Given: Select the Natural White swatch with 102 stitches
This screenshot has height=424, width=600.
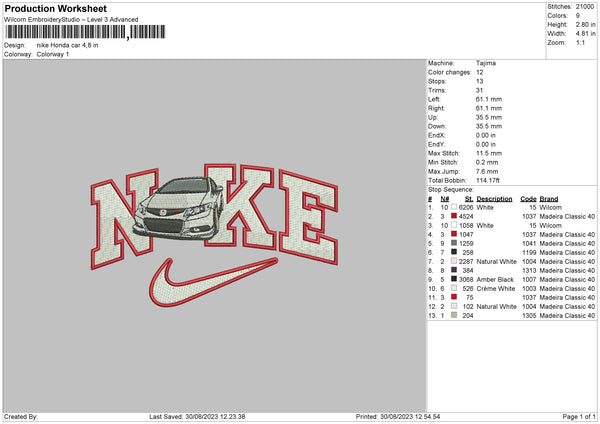Looking at the screenshot, I should tap(454, 306).
